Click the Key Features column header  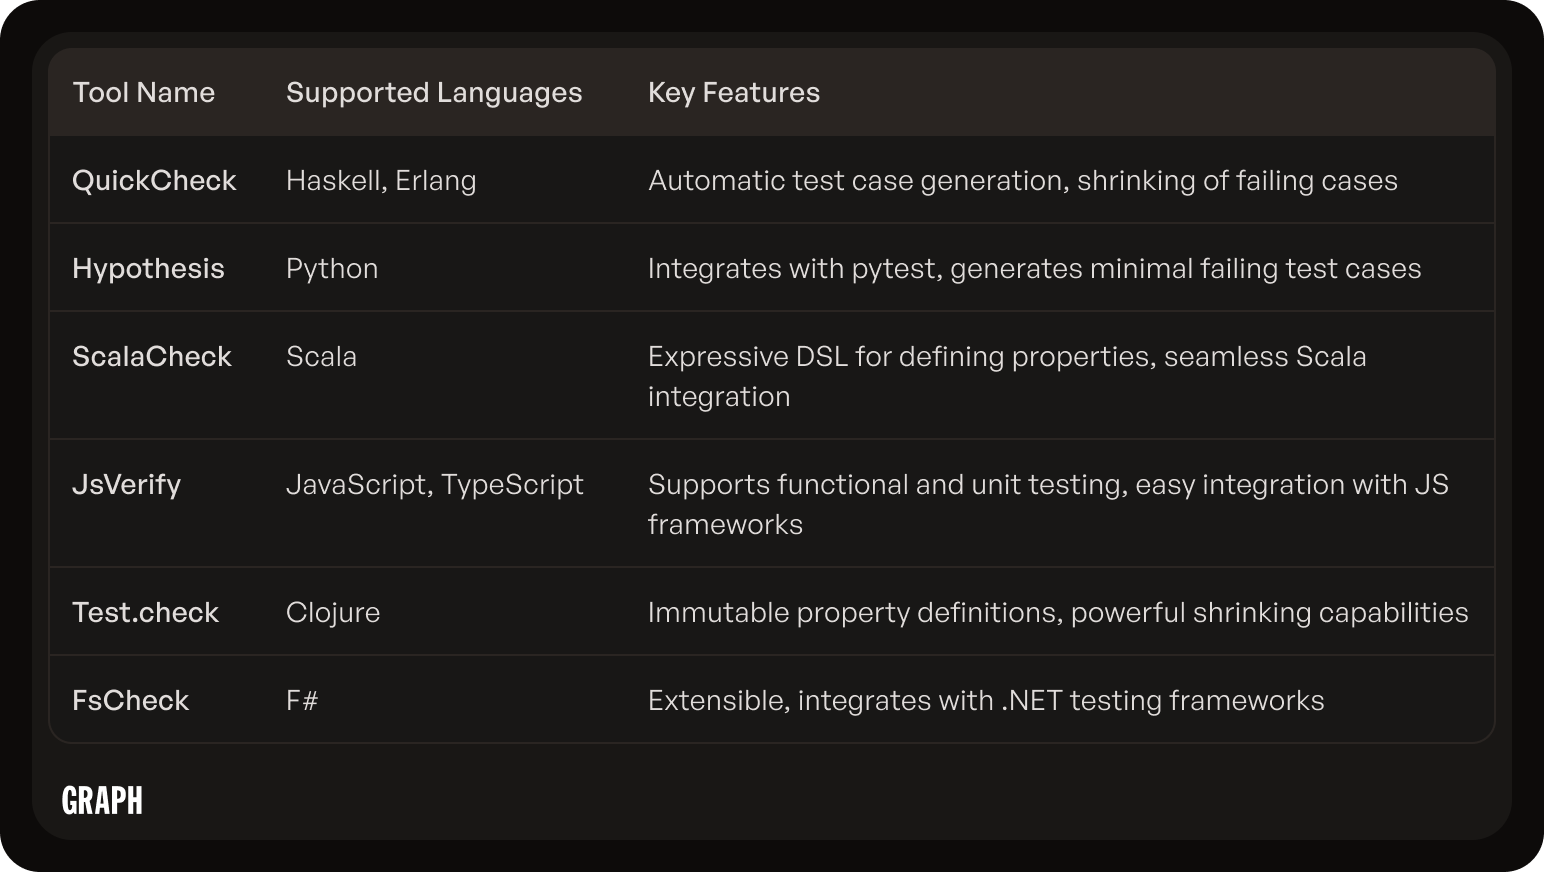coord(734,93)
